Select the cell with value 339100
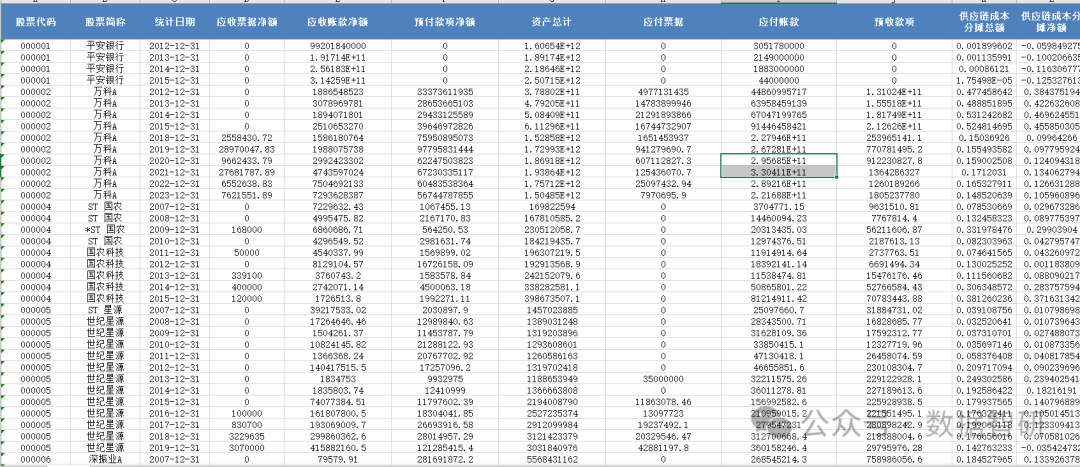This screenshot has width=1080, height=467. (x=247, y=276)
